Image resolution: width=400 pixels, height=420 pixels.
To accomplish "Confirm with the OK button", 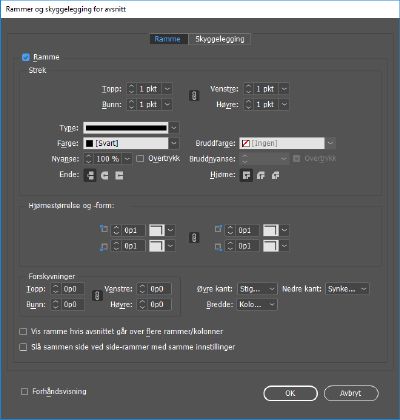I will click(290, 393).
